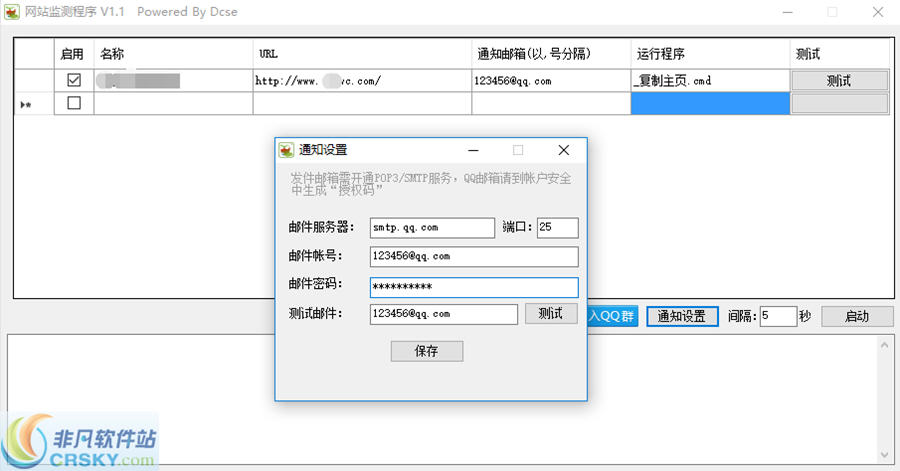Click the log scrollbar down arrow

coord(885,454)
